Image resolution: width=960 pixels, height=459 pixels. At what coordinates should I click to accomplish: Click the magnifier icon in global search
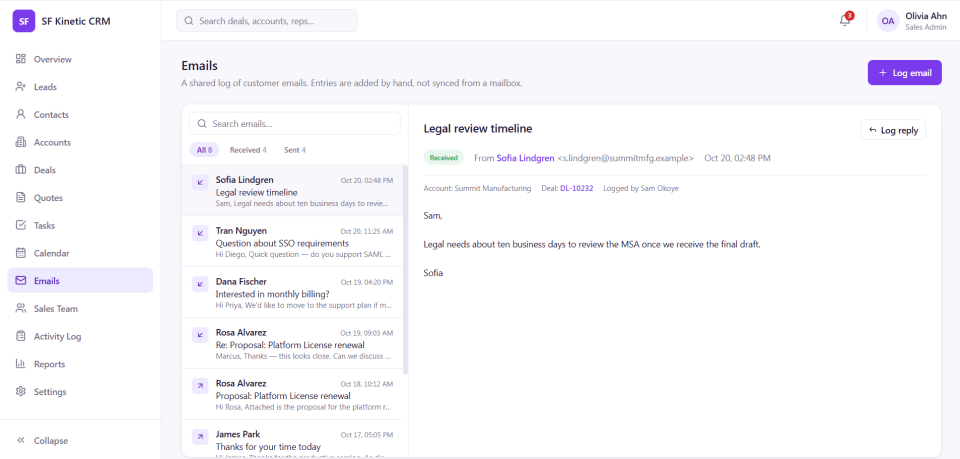[x=189, y=21]
